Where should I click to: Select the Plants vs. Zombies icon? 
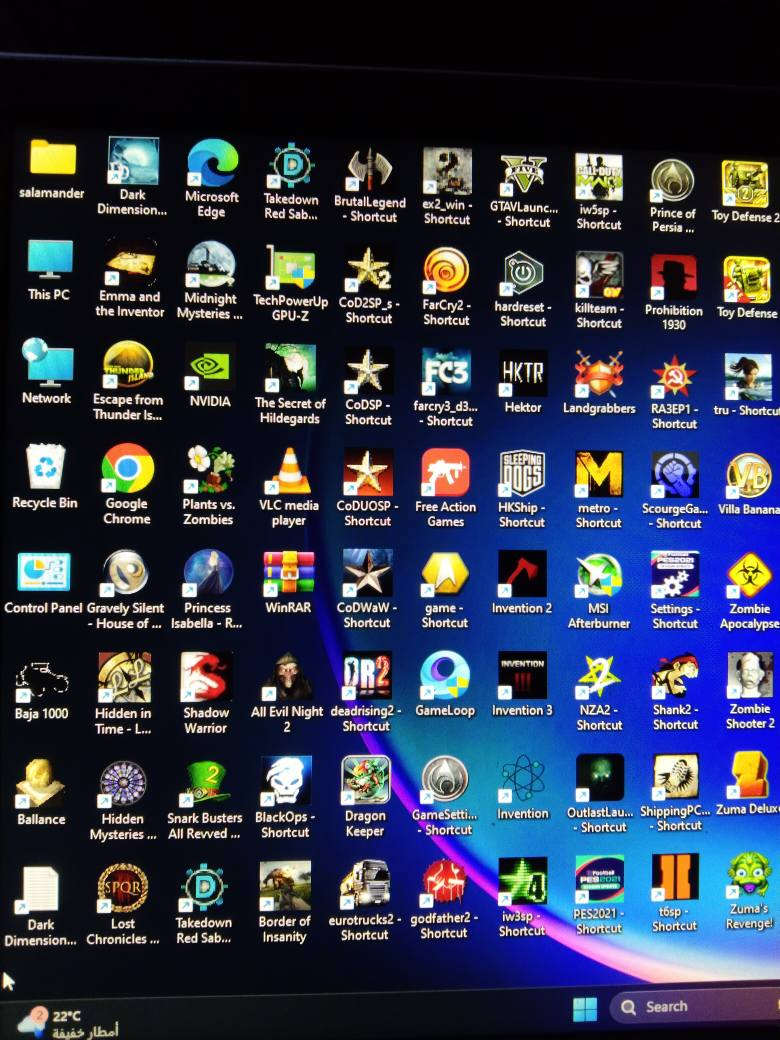(209, 470)
